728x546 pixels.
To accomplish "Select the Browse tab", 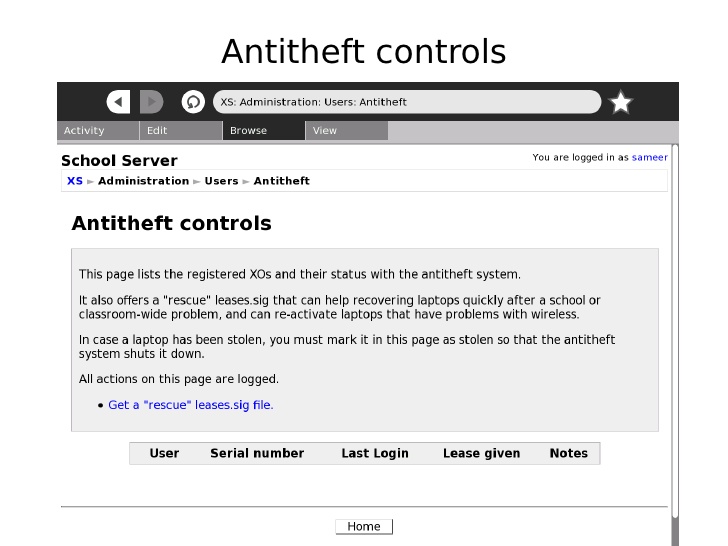I will point(263,131).
